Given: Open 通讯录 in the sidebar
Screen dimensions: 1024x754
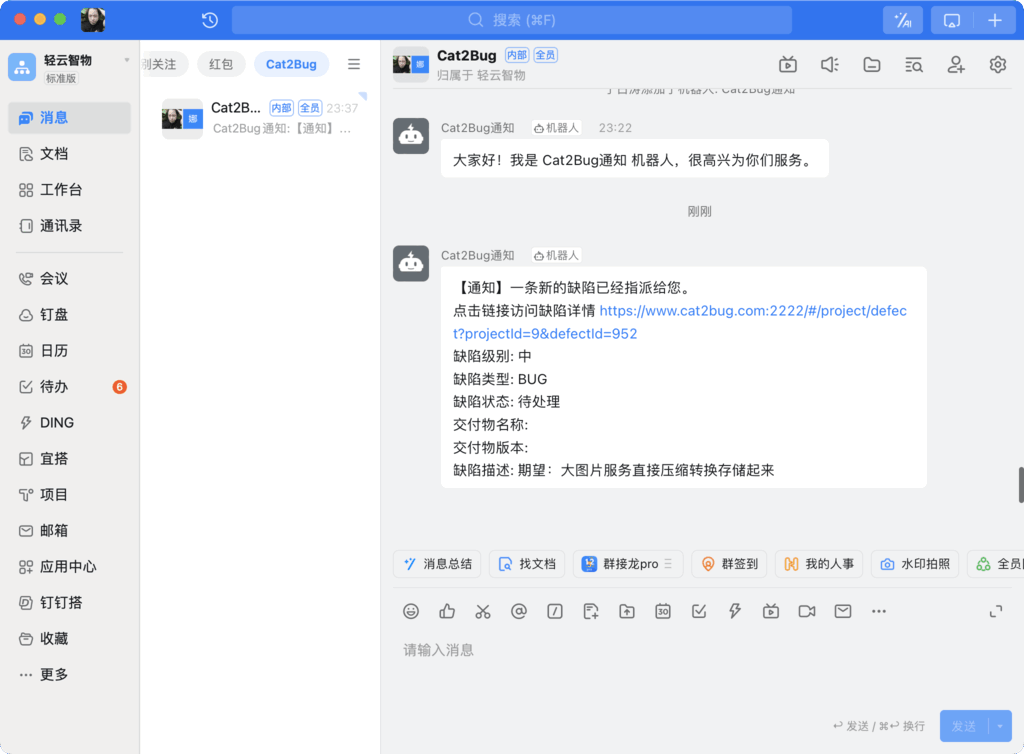Looking at the screenshot, I should [x=69, y=225].
